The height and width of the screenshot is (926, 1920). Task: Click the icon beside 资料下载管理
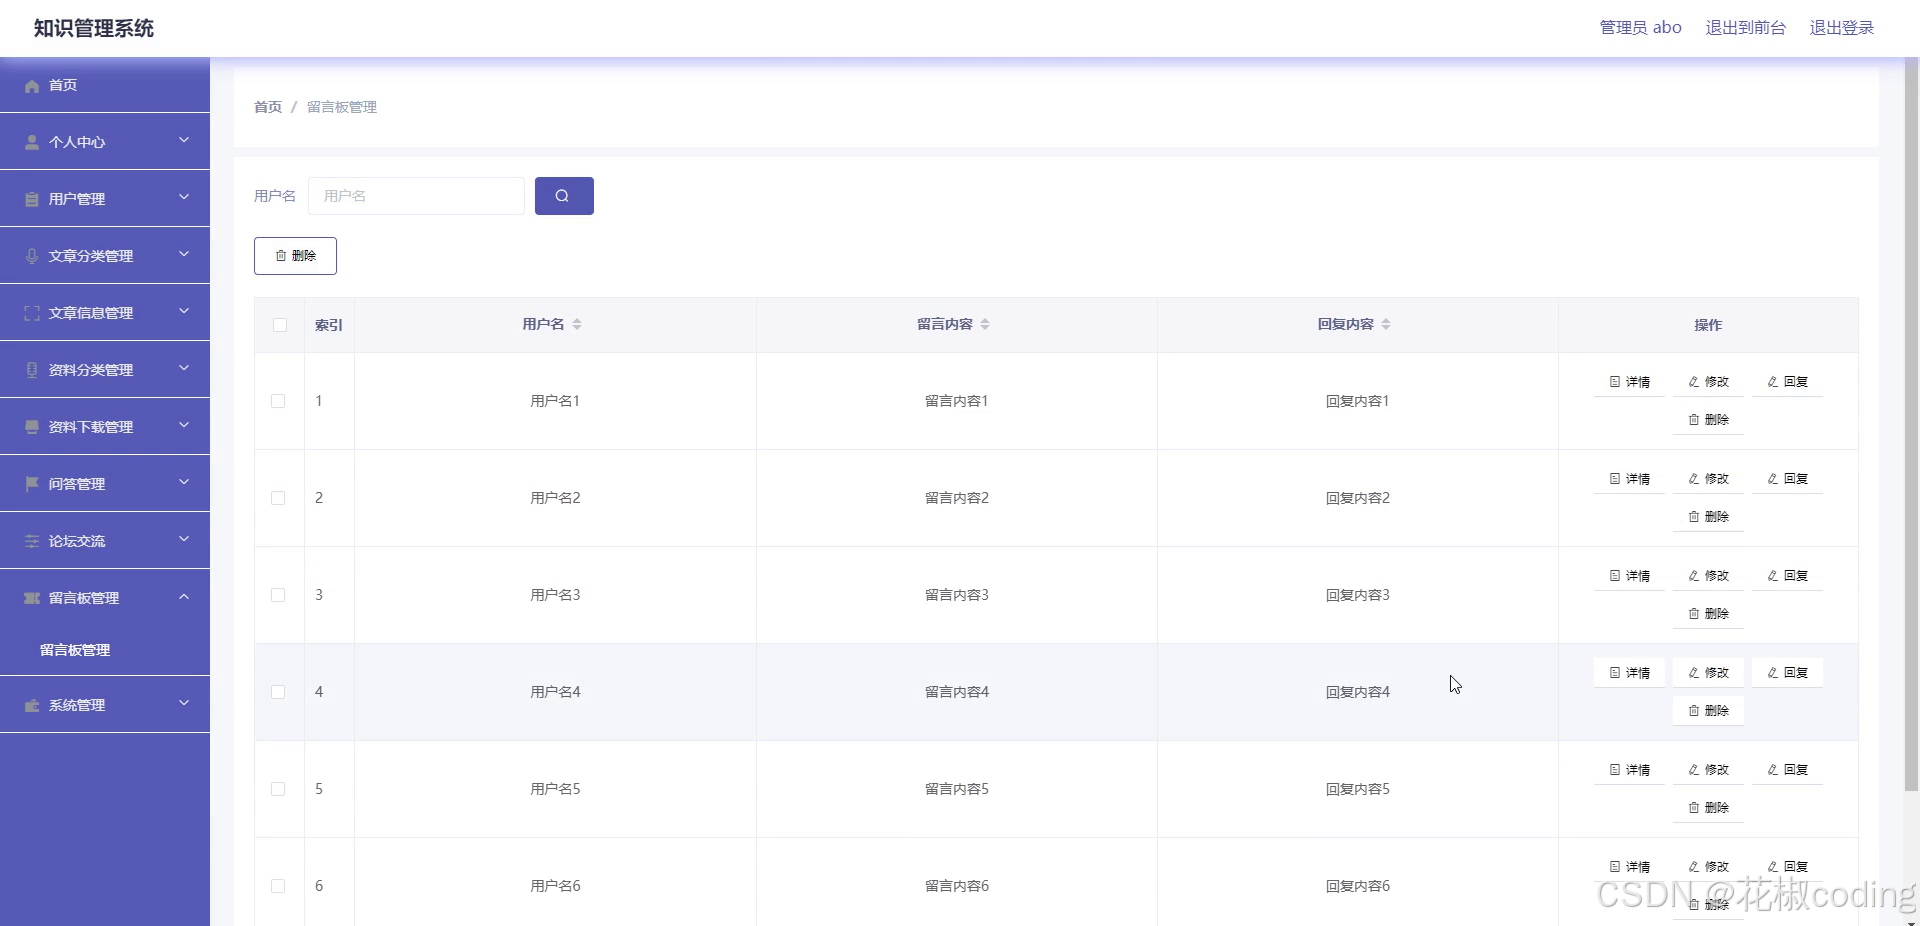coord(32,427)
